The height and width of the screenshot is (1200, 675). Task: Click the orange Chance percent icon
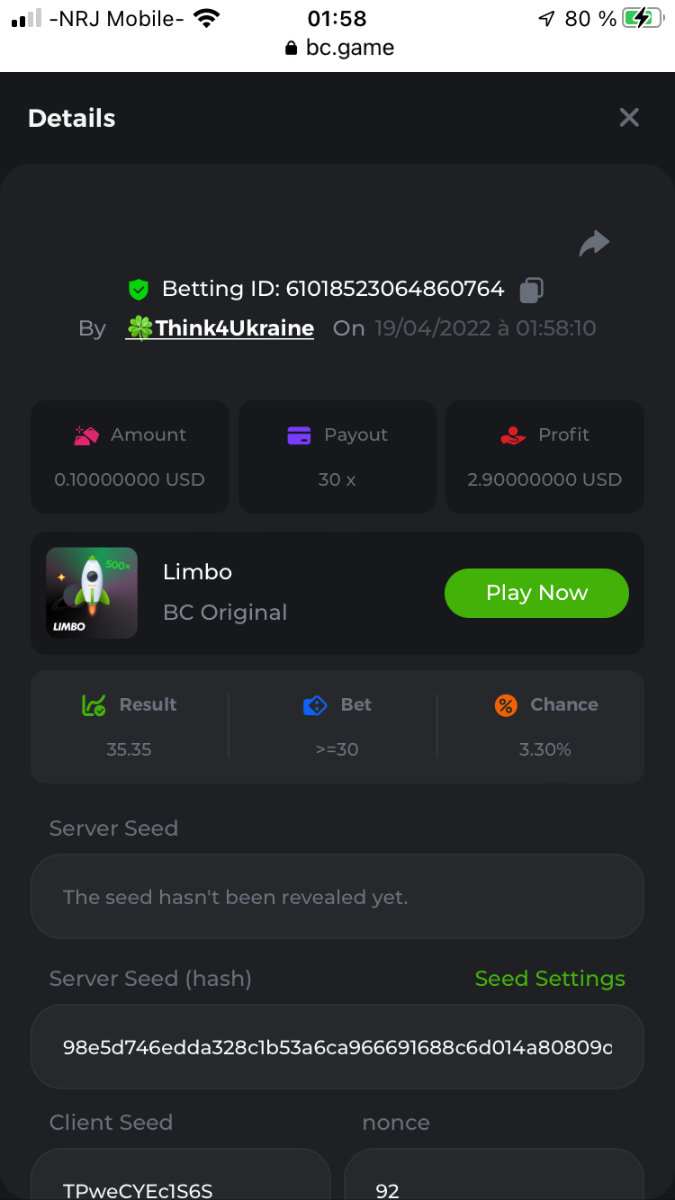(506, 705)
